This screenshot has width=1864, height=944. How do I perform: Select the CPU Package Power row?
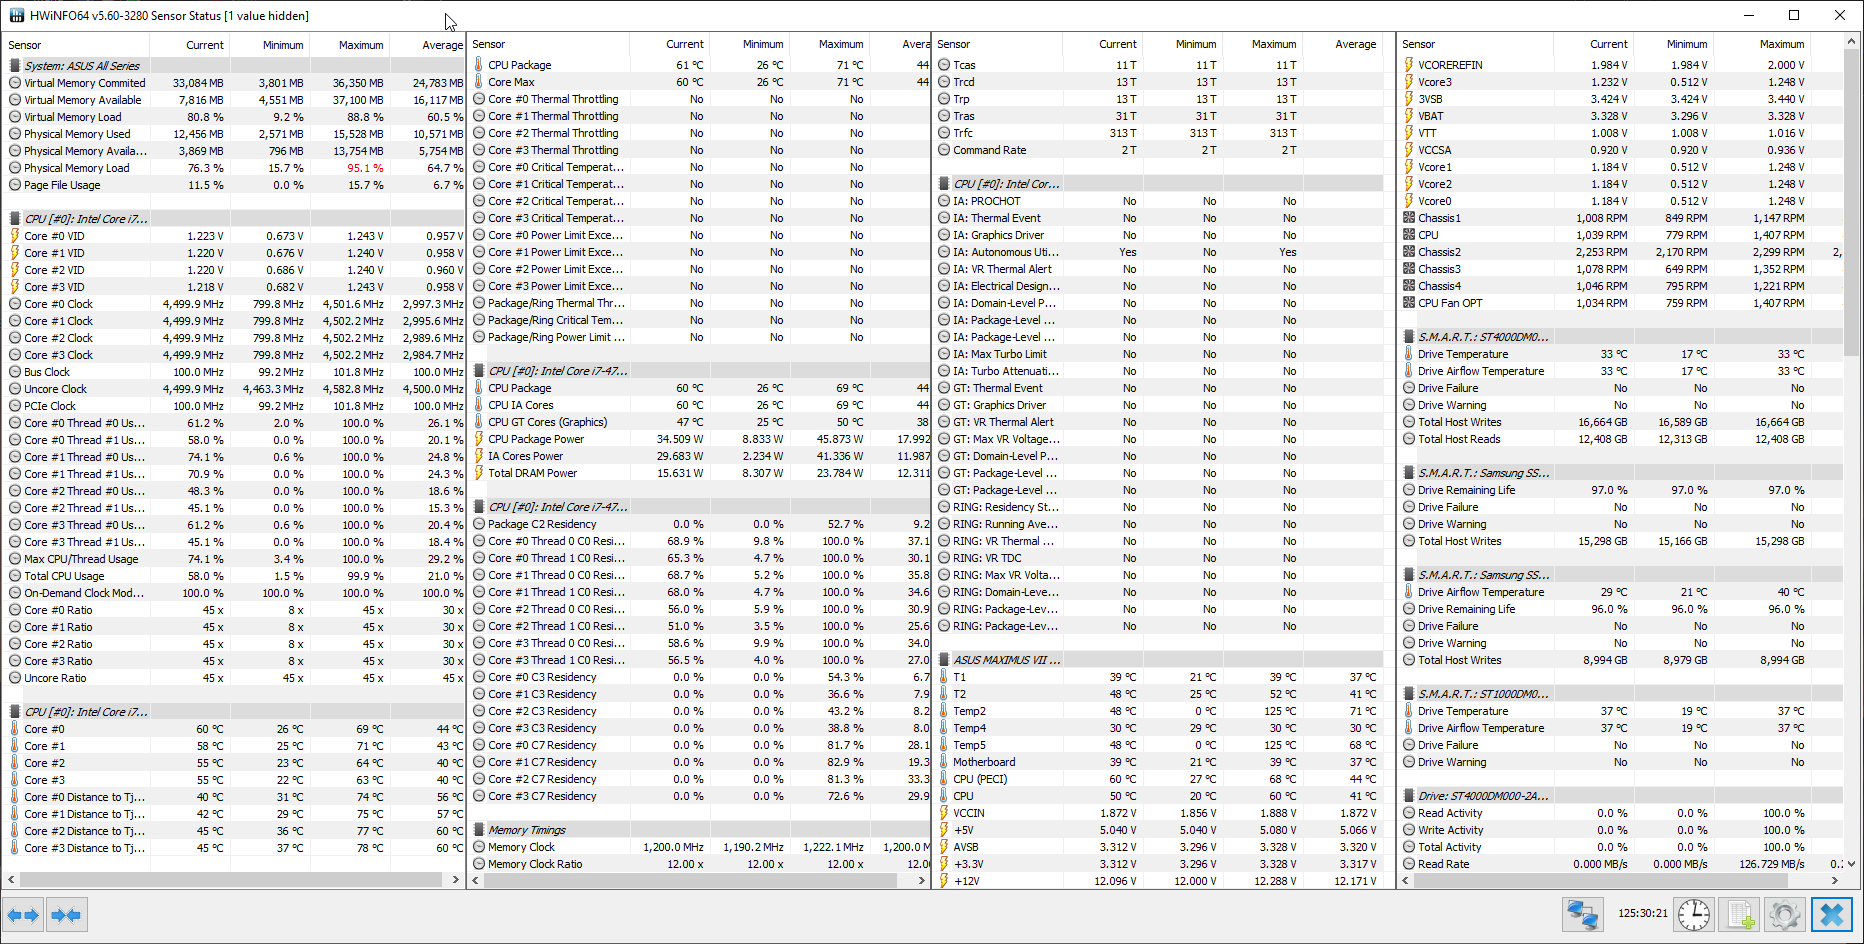click(536, 439)
